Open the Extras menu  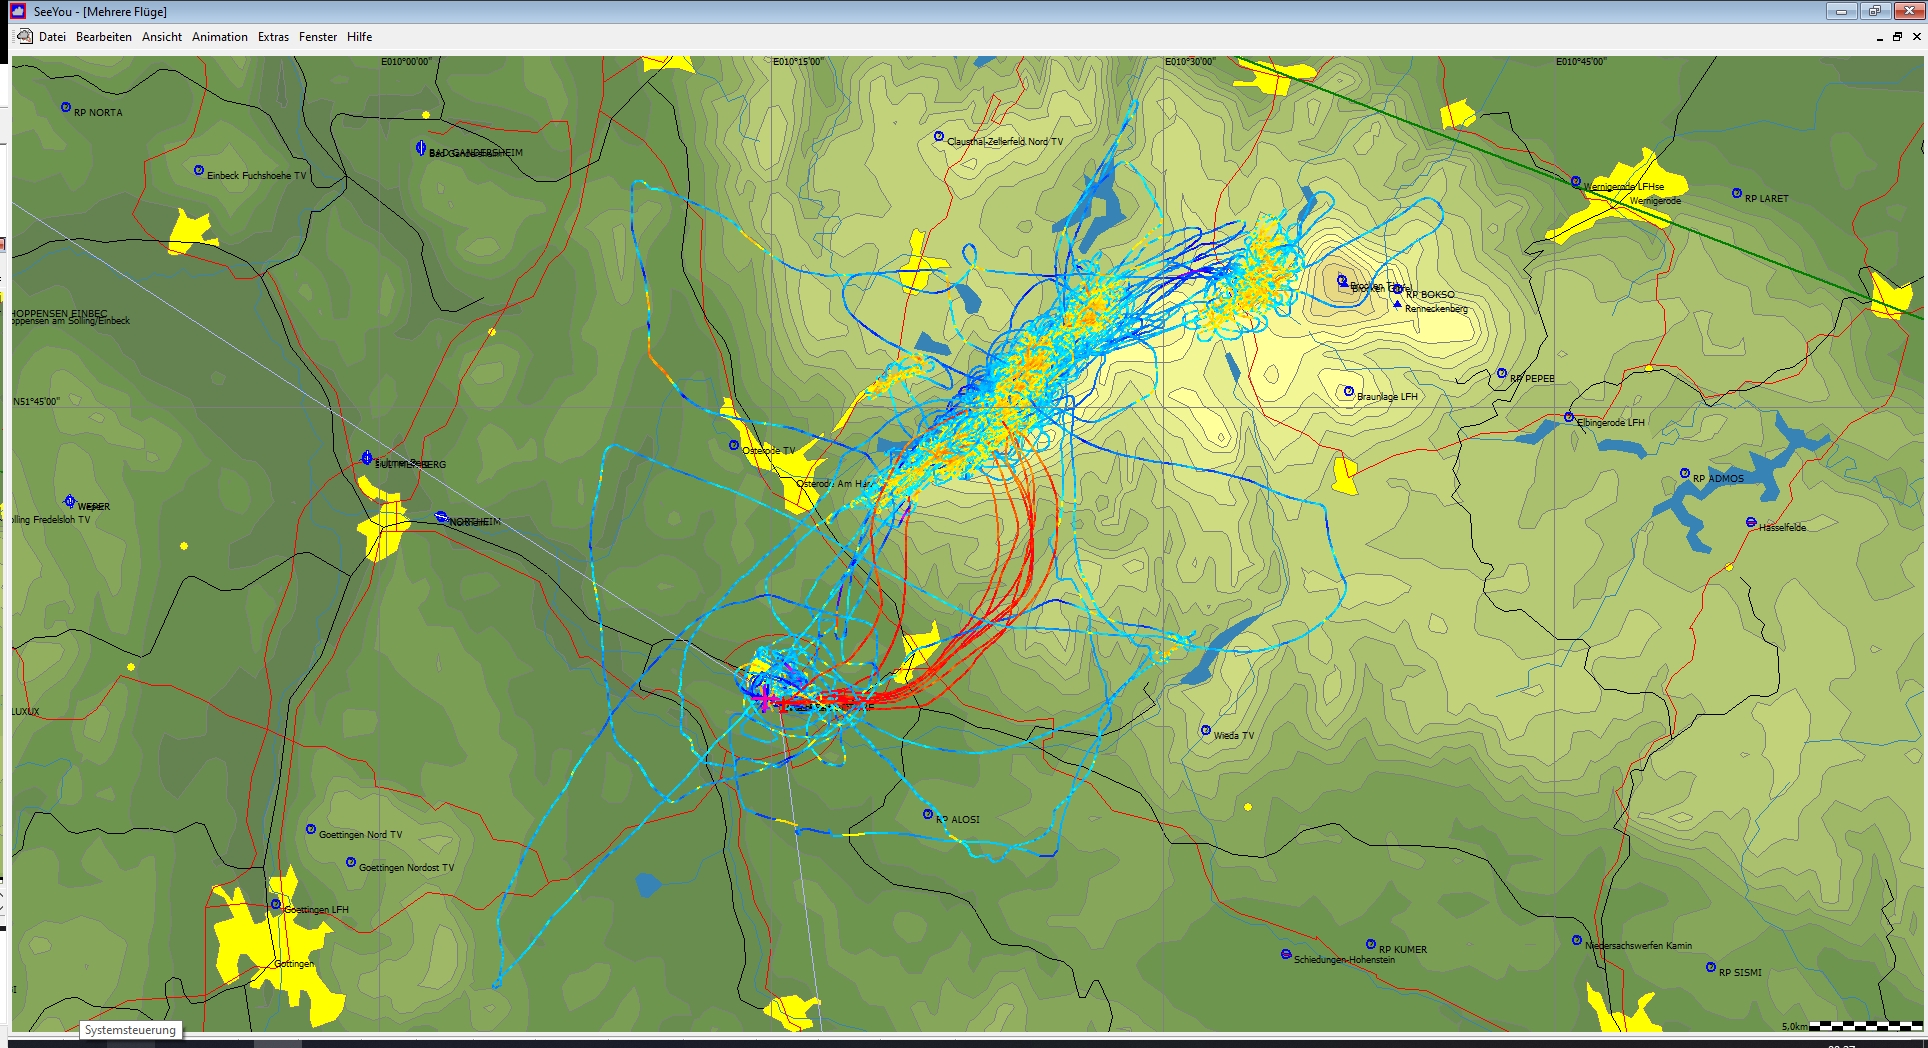[273, 37]
